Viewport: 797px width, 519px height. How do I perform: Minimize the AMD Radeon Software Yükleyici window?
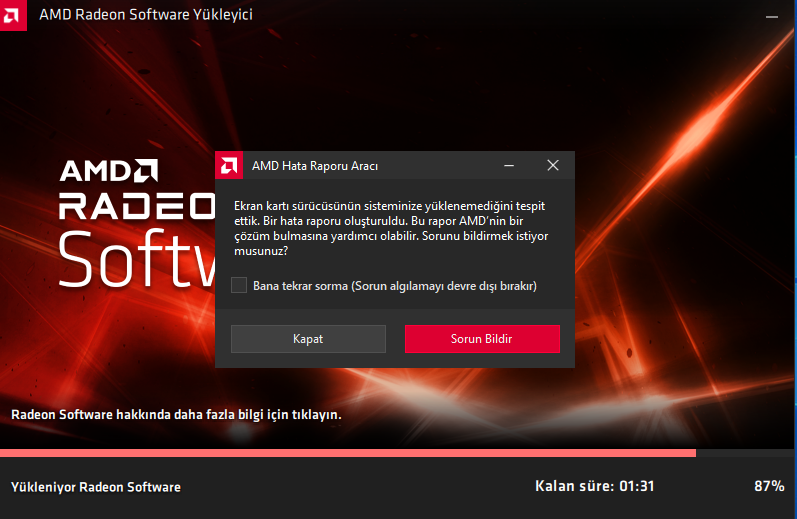(x=772, y=16)
